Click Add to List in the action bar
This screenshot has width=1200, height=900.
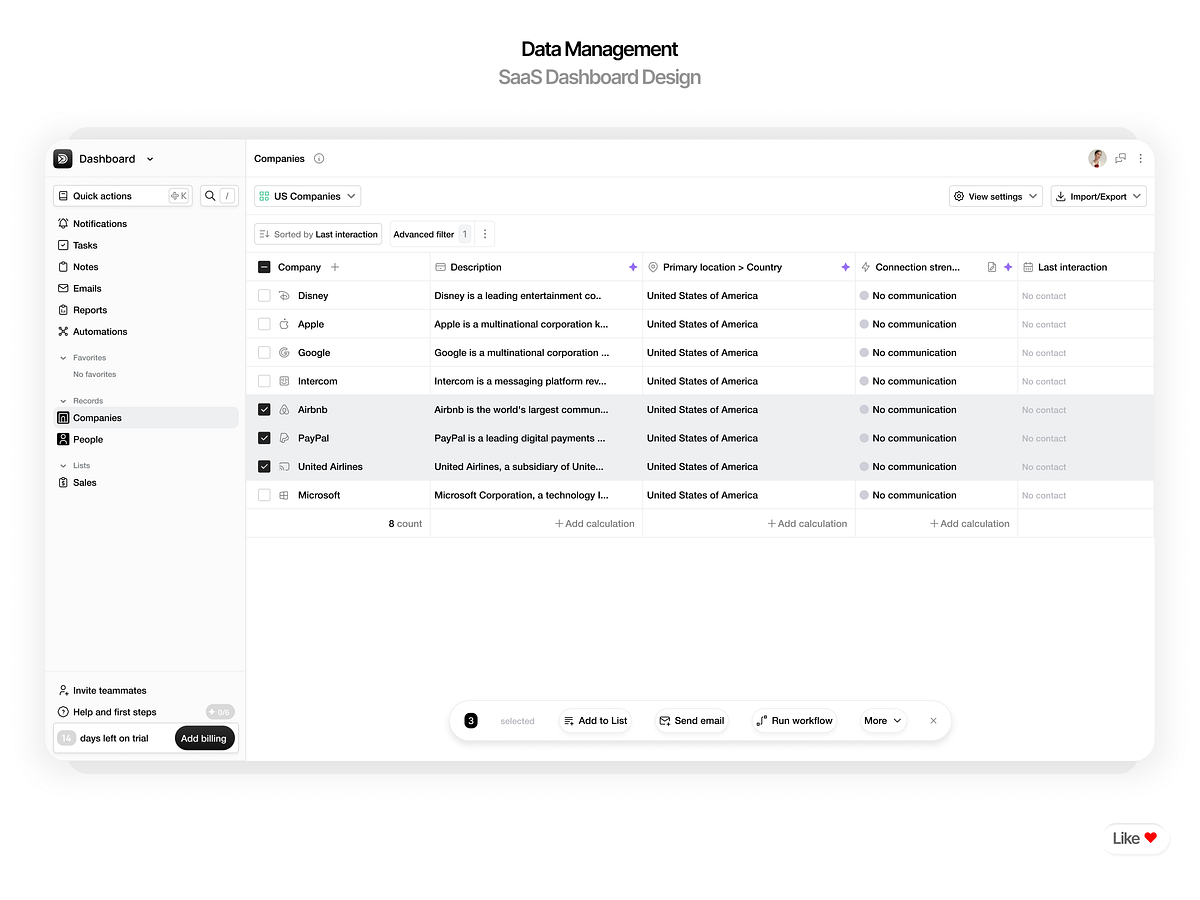595,720
